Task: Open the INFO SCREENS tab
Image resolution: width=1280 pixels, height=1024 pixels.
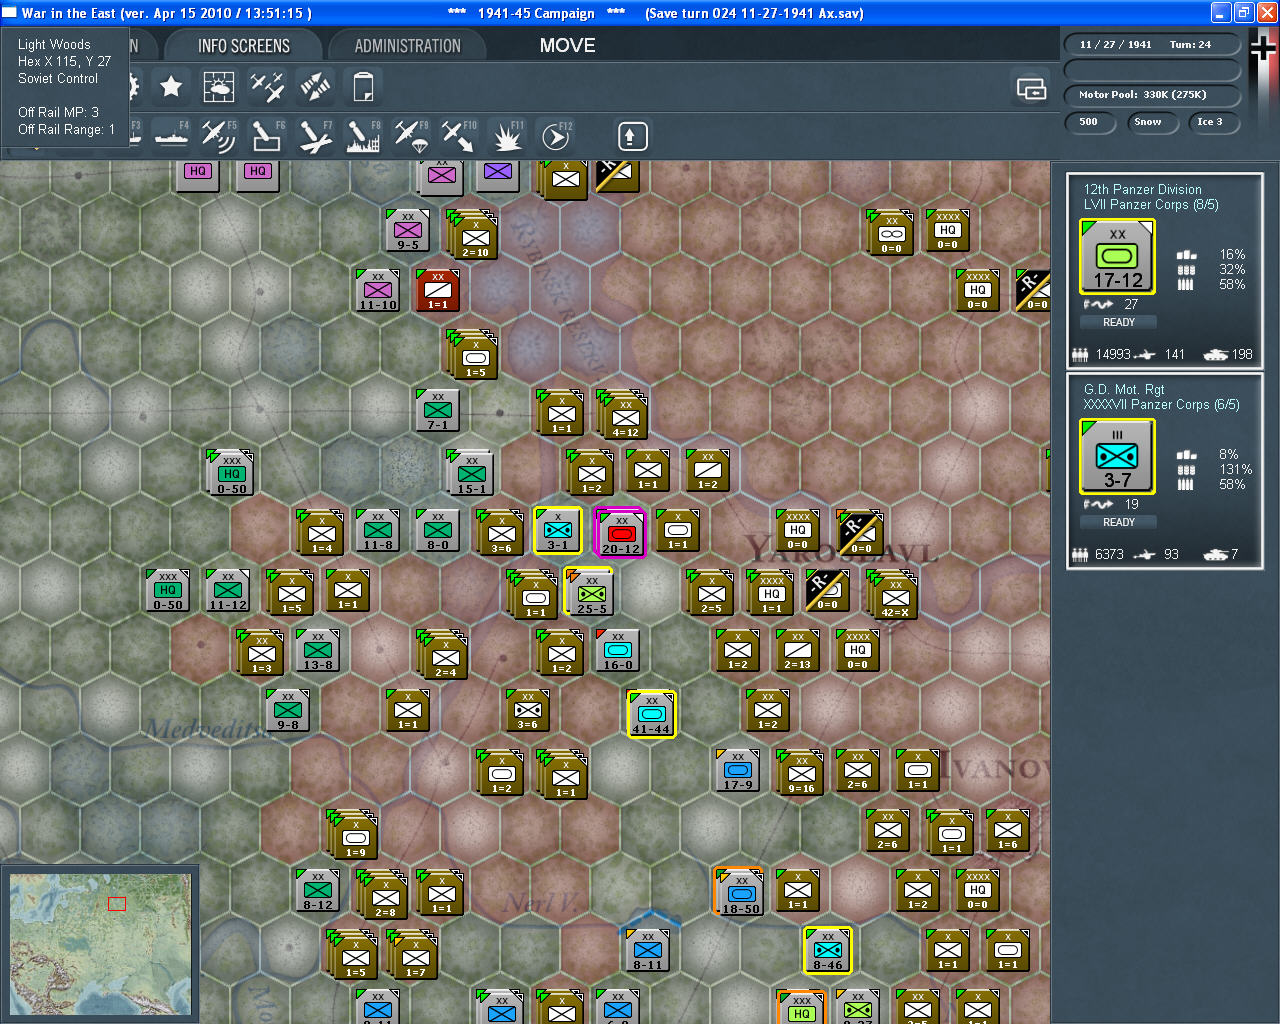Action: coord(243,46)
